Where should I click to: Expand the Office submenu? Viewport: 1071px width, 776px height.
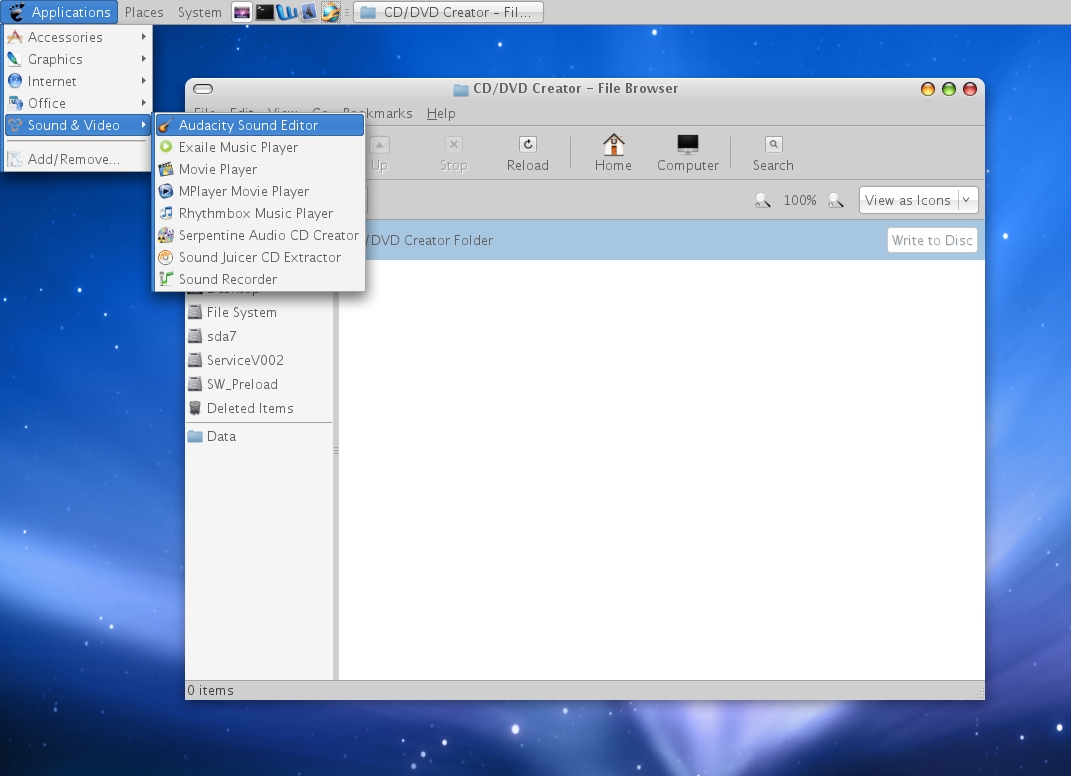(77, 102)
